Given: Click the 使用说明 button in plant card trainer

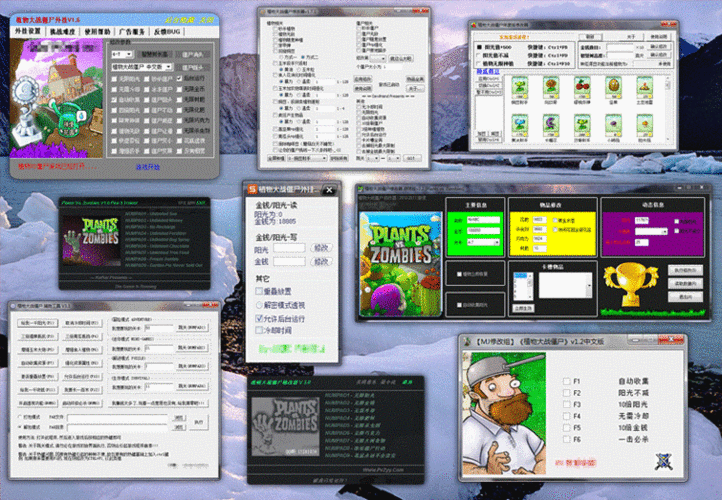Looking at the screenshot, I should [x=659, y=37].
